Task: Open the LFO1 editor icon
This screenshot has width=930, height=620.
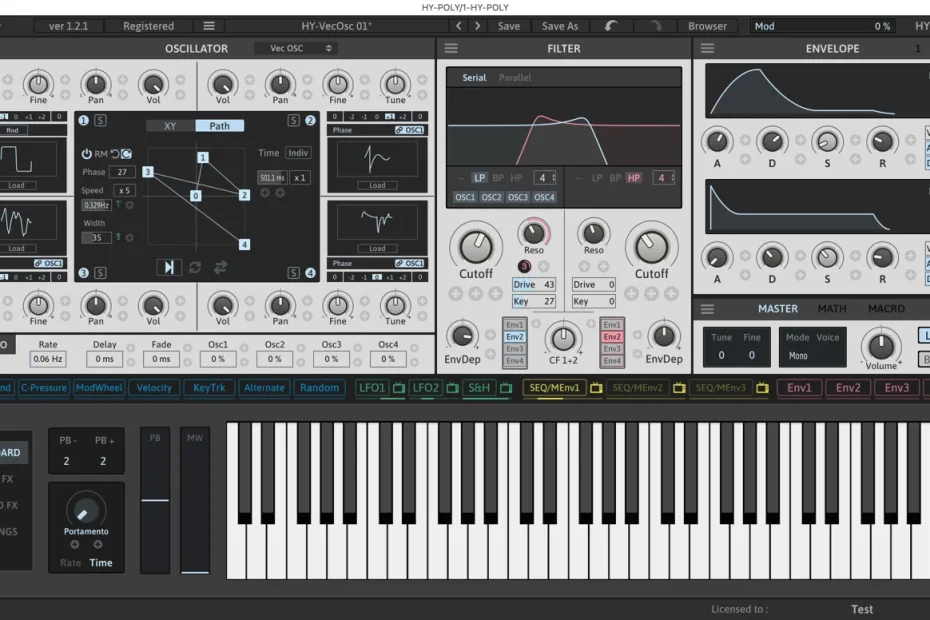Action: (399, 388)
